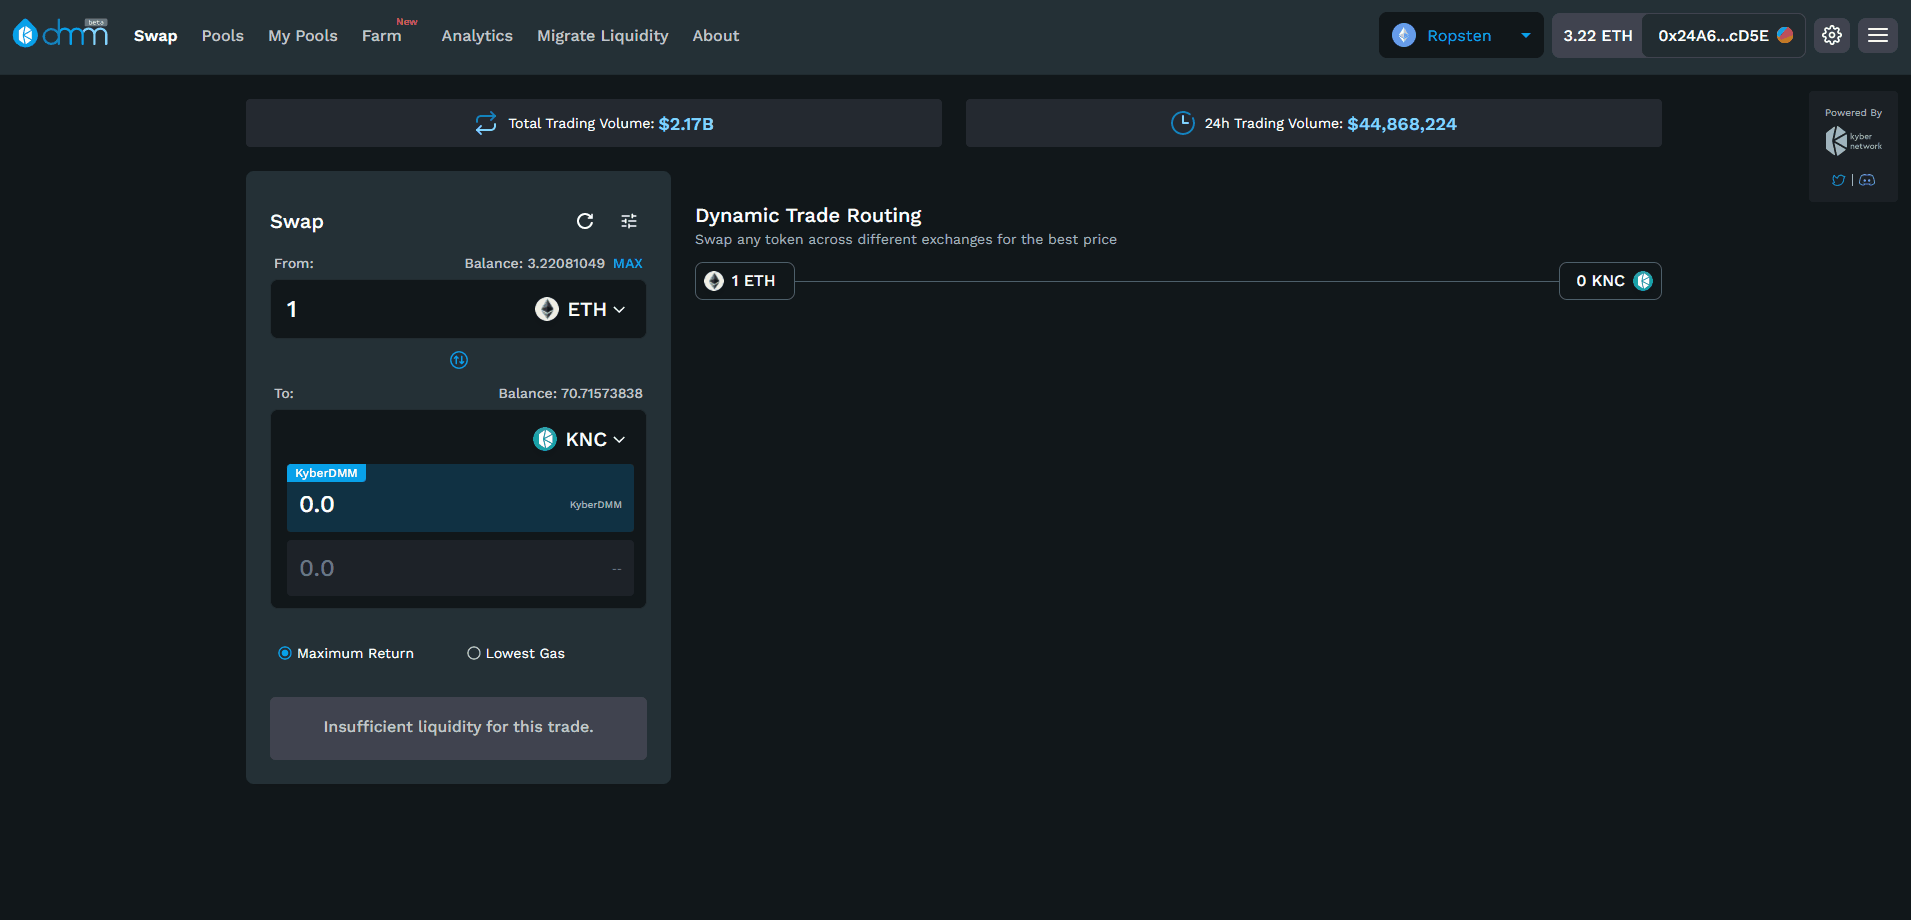This screenshot has width=1911, height=920.
Task: Select the Lowest Gas option
Action: [474, 653]
